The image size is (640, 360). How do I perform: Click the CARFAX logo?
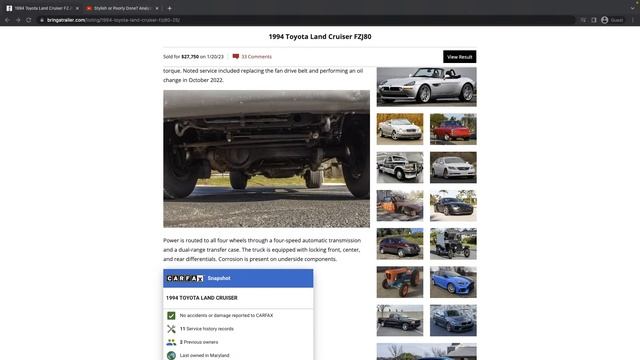tap(185, 278)
